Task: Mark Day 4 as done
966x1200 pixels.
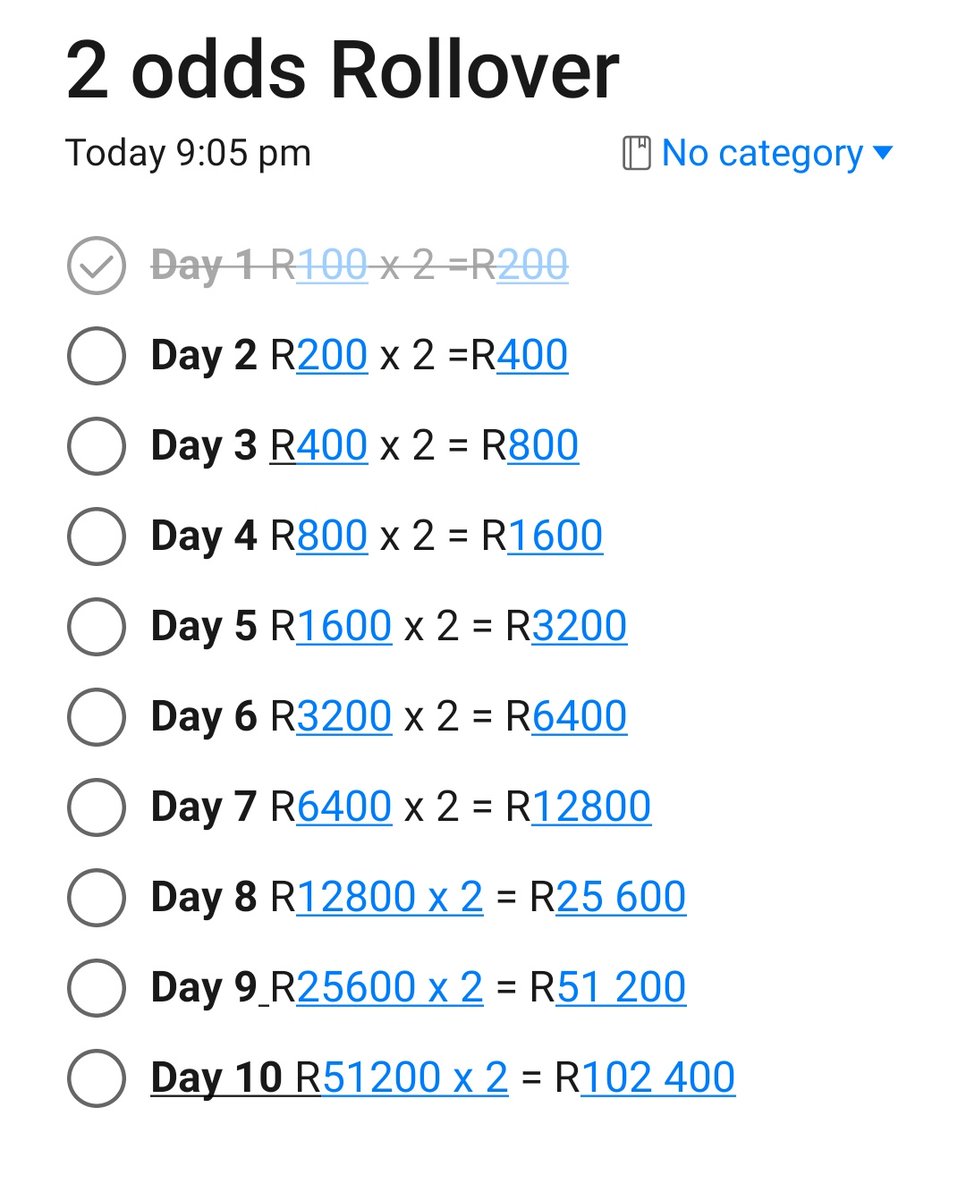Action: pos(96,537)
